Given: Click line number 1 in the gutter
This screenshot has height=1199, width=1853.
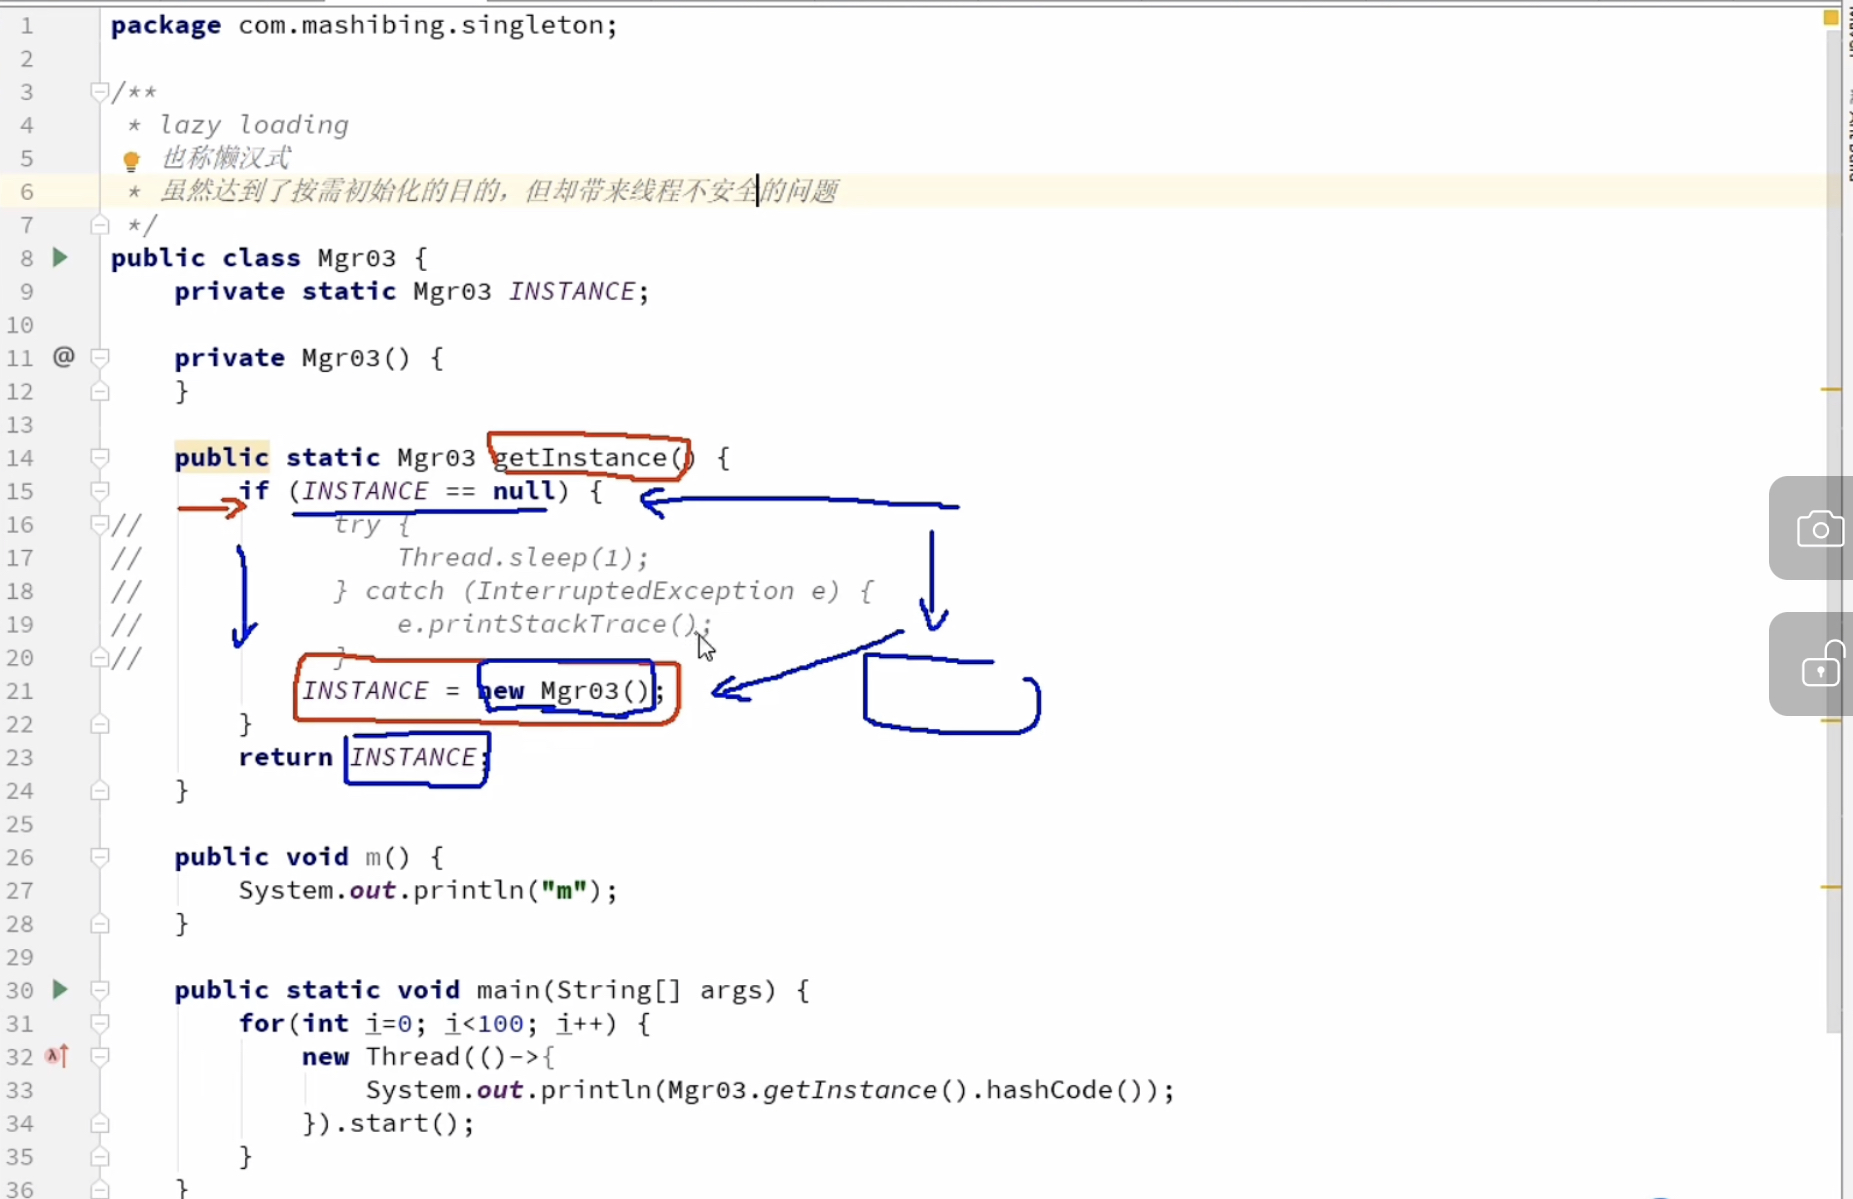Looking at the screenshot, I should (x=27, y=25).
